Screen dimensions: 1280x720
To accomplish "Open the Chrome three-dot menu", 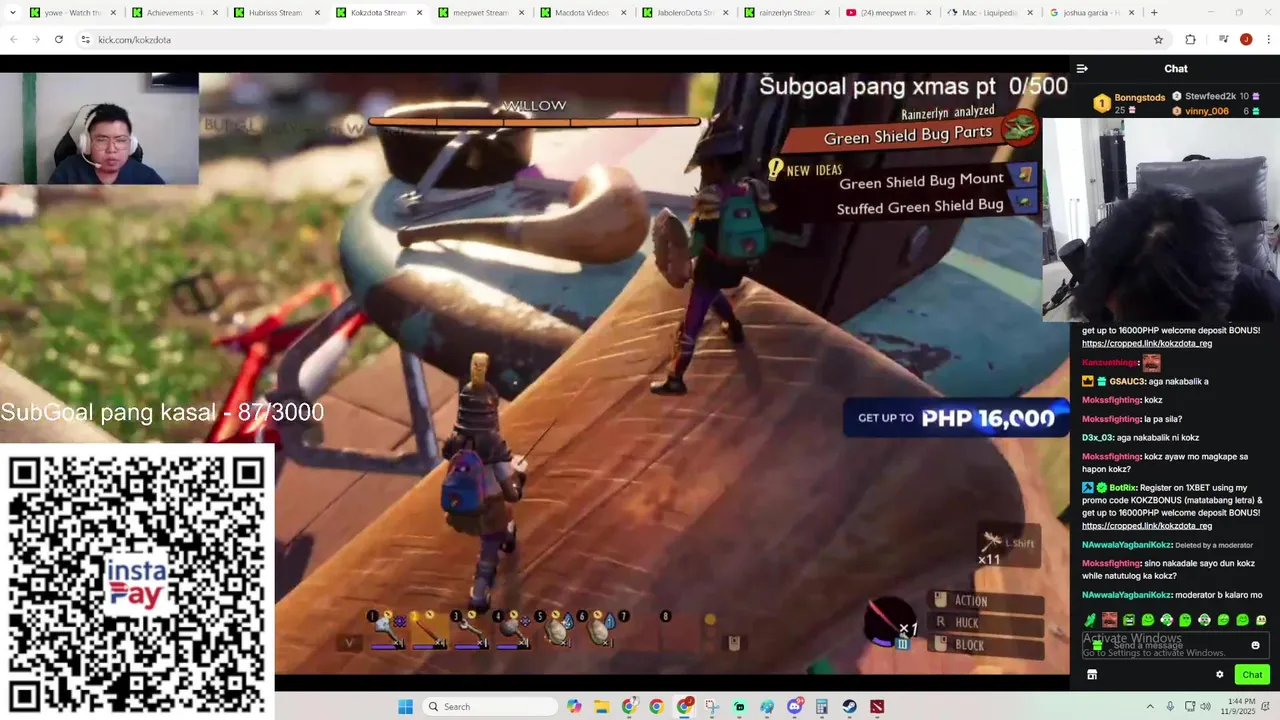I will pos(1267,39).
